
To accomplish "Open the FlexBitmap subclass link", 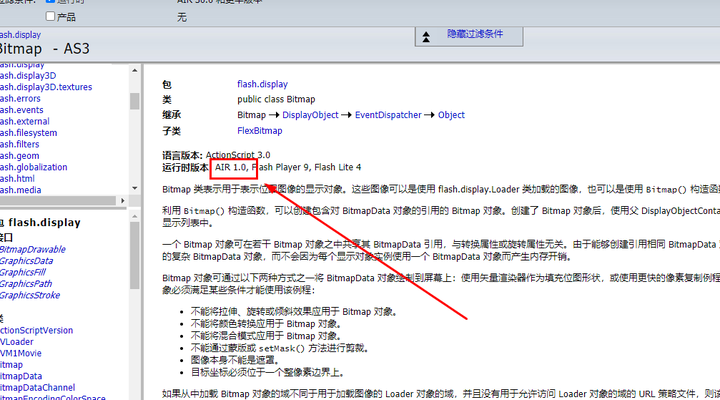I will 259,131.
